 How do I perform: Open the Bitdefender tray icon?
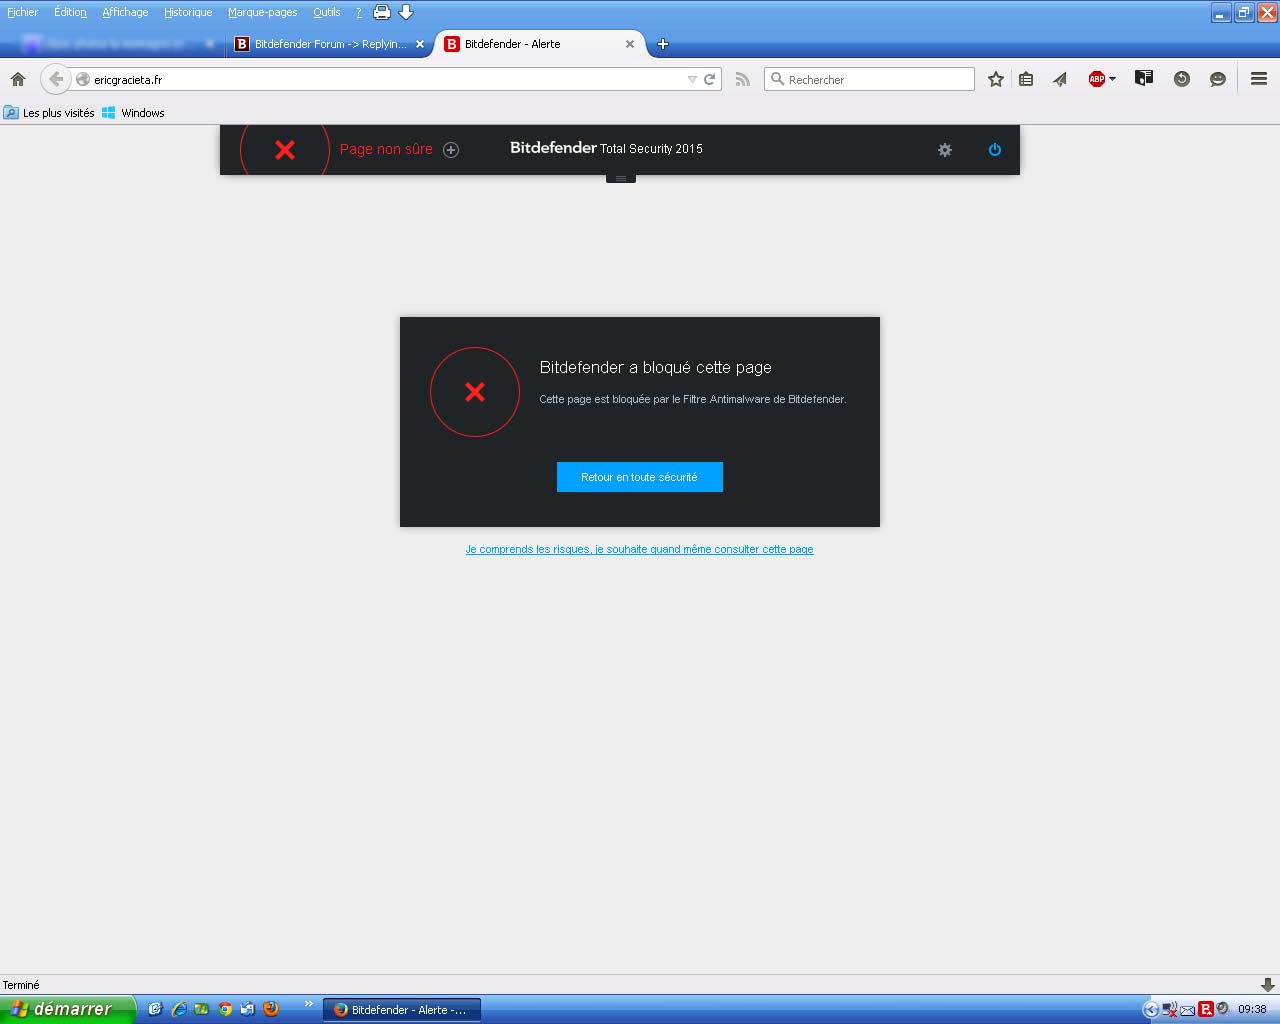point(1205,1010)
